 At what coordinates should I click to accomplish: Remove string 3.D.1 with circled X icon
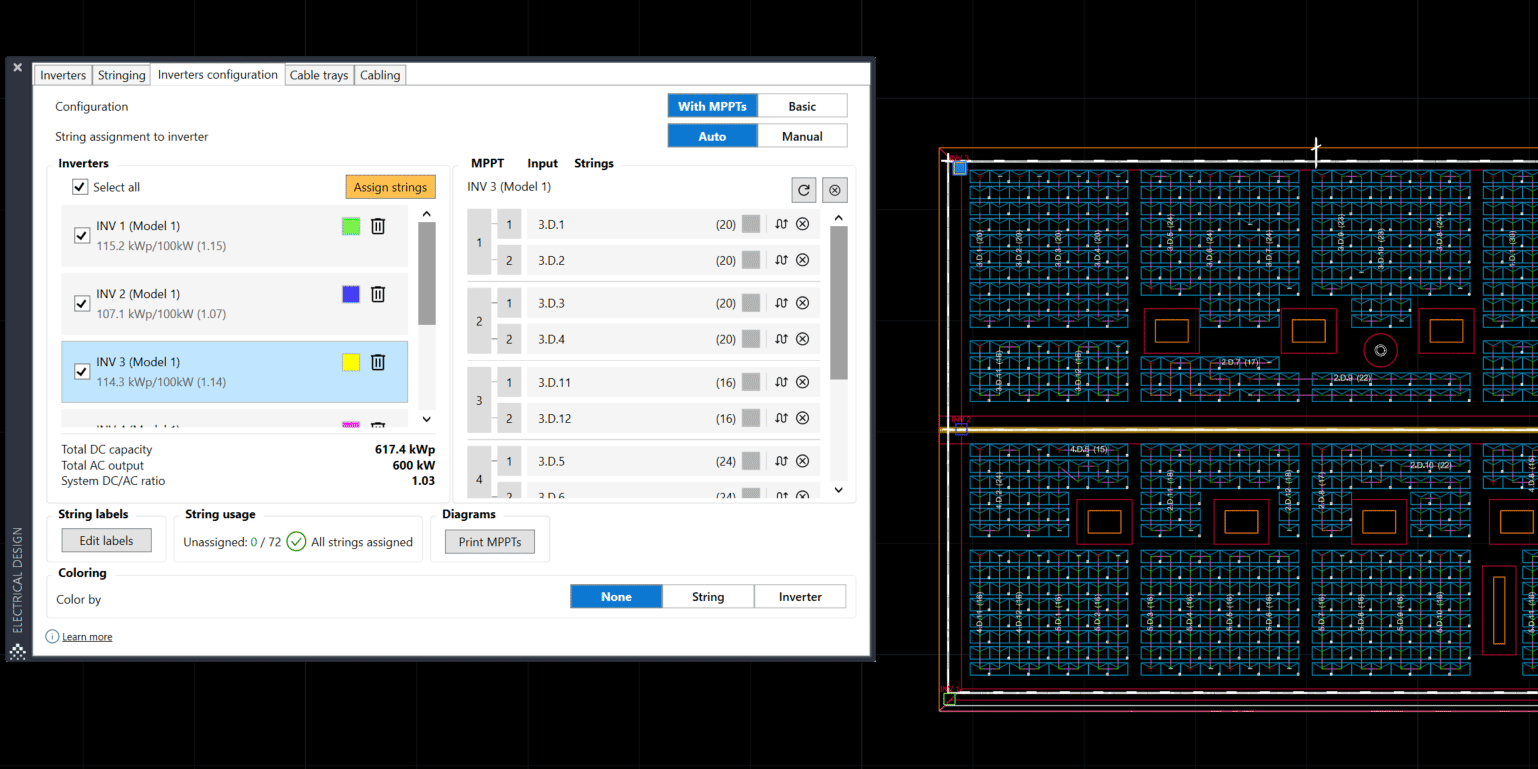tap(802, 224)
